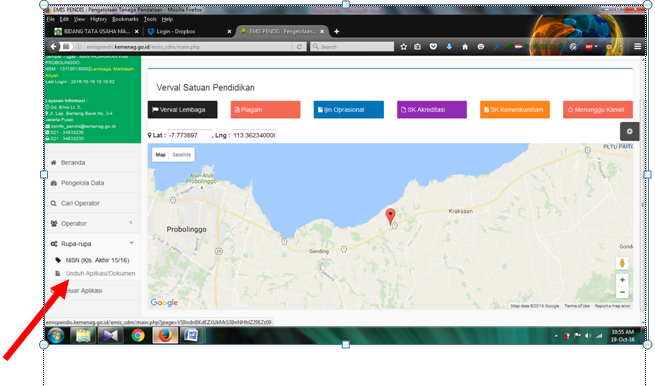Click Terms of Use under the map
655x386 pixels.
(577, 306)
